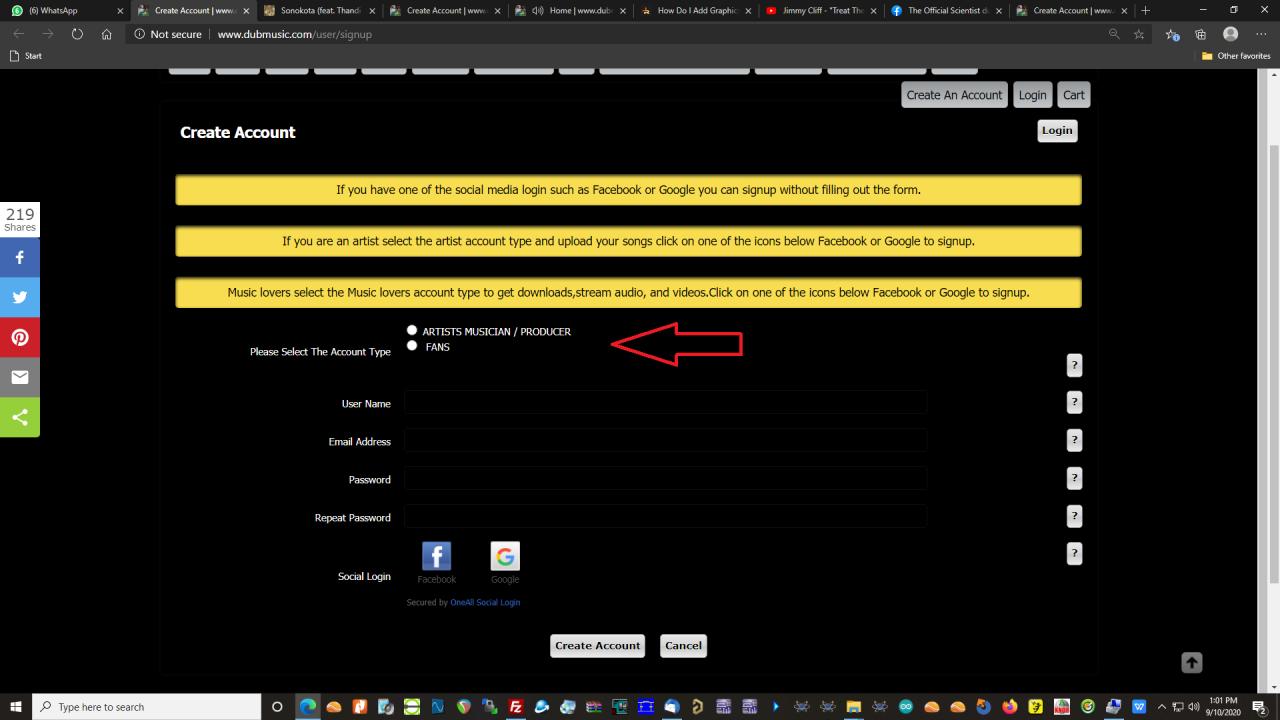Show help for the Email Address field
The image size is (1280, 720).
[1075, 440]
